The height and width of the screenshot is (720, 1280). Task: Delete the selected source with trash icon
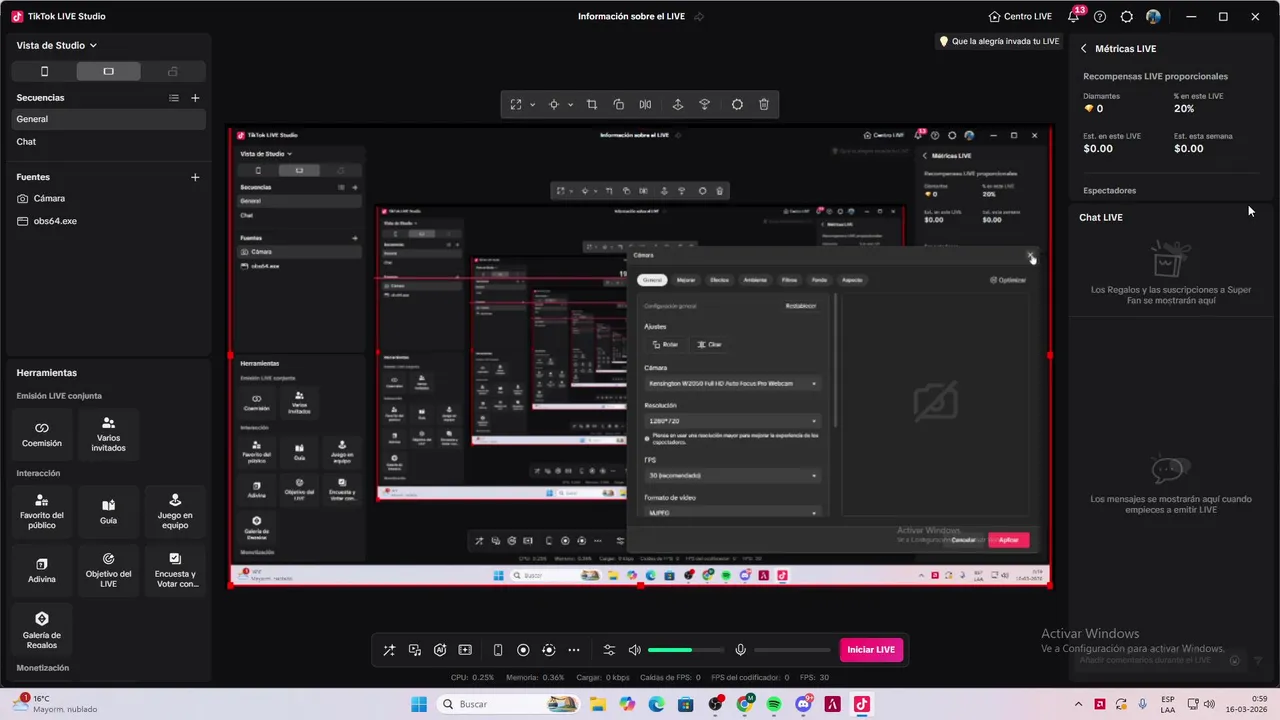[764, 105]
